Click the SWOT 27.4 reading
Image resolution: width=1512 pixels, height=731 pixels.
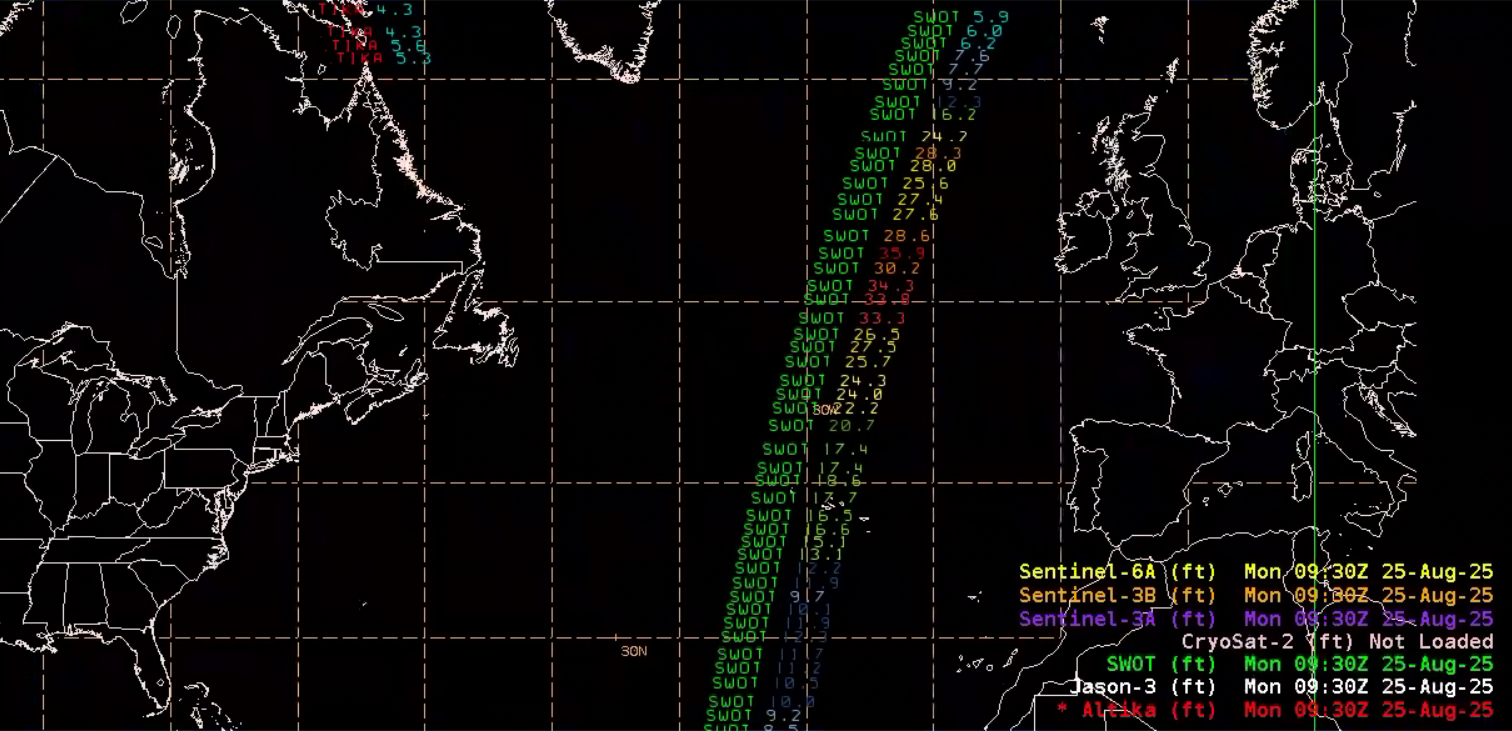[890, 200]
